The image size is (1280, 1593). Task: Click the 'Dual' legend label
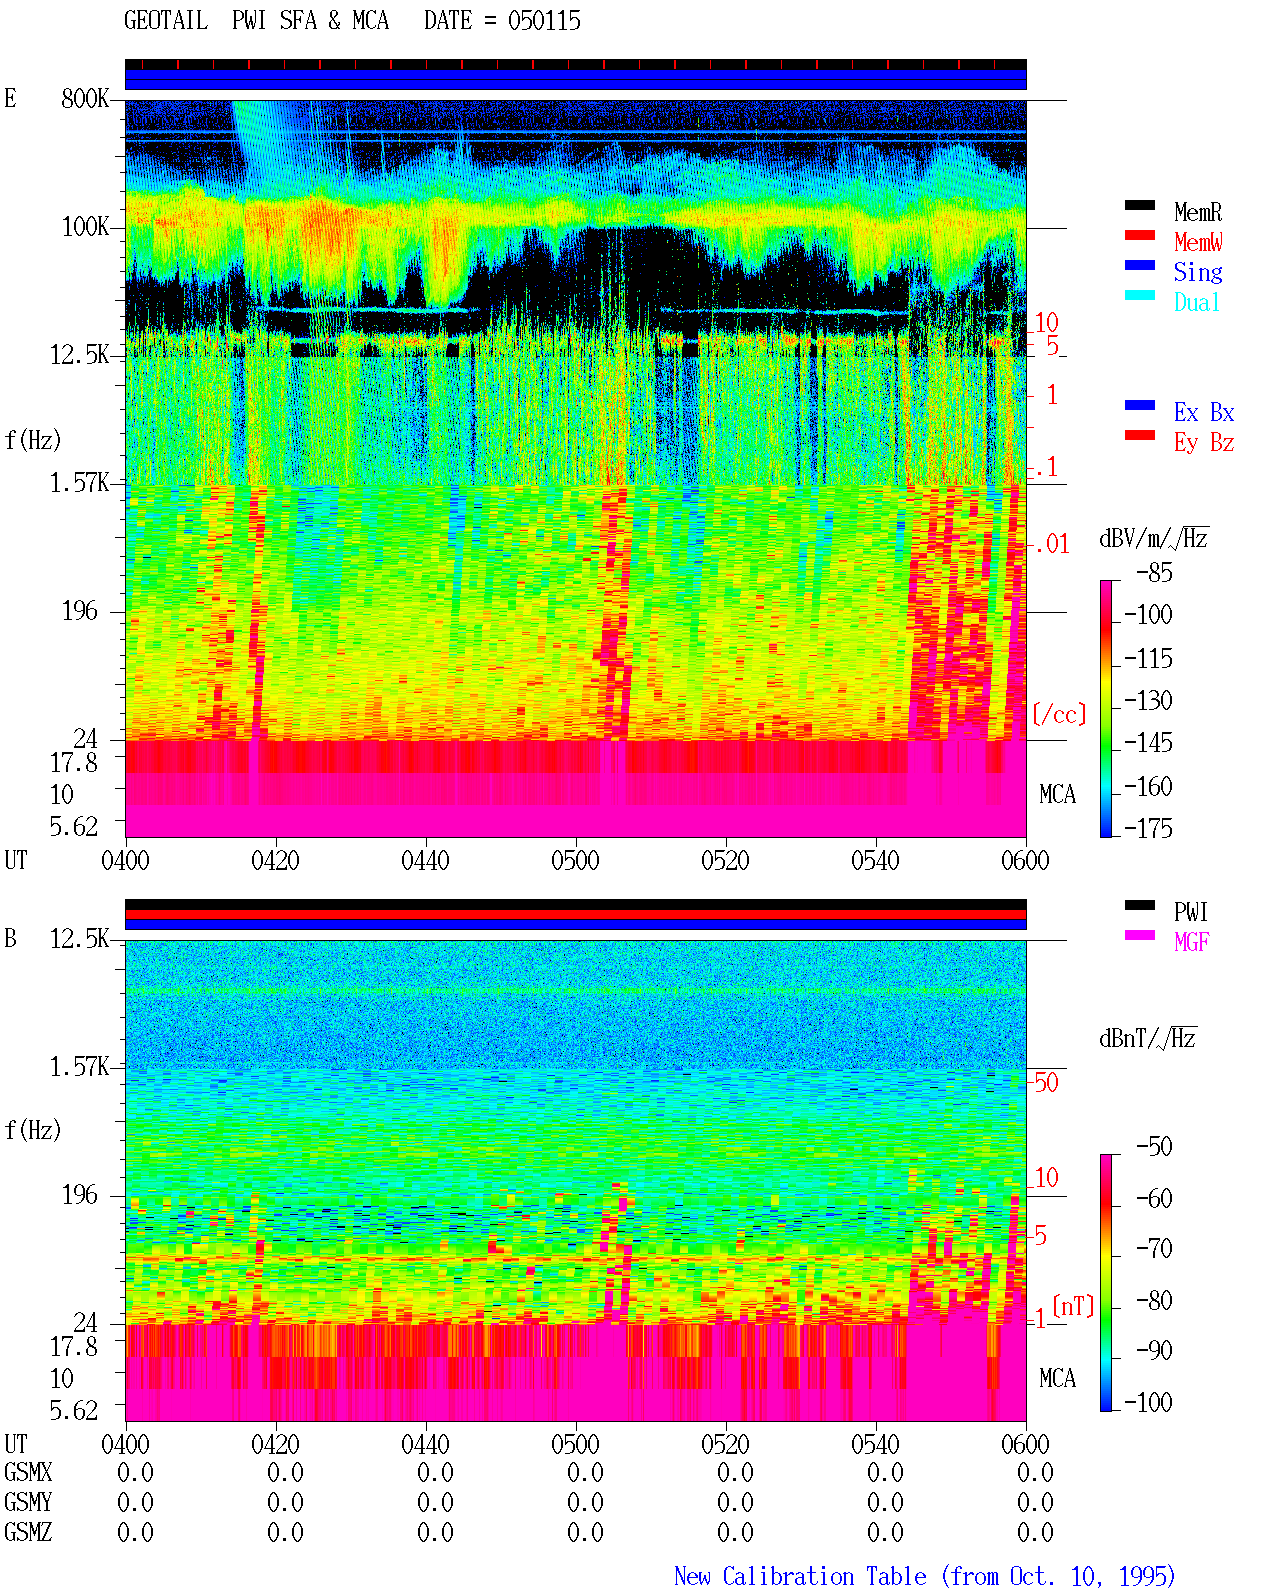tap(1198, 302)
